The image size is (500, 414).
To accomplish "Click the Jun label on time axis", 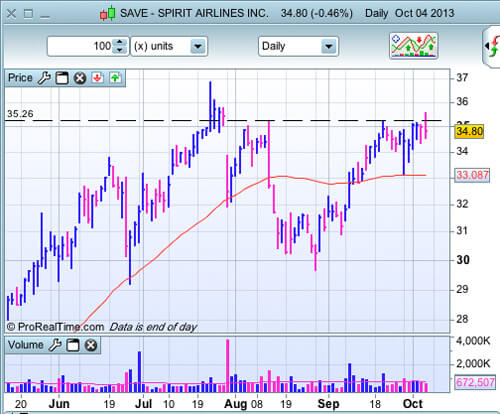I will point(59,404).
